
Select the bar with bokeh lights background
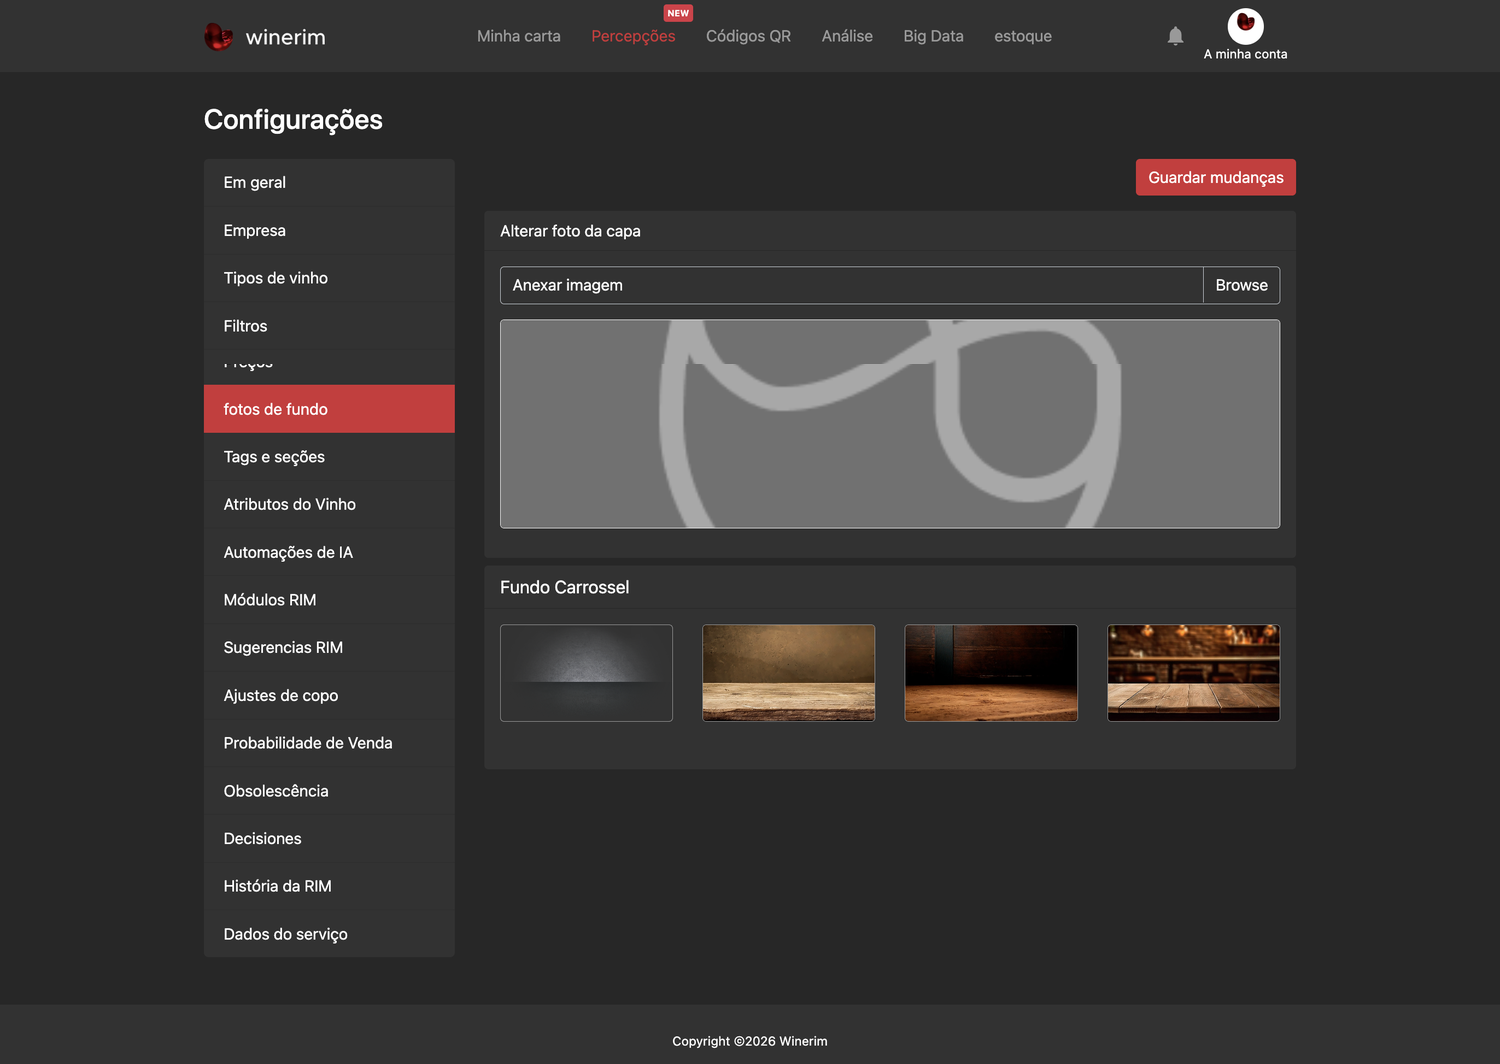tap(1193, 673)
